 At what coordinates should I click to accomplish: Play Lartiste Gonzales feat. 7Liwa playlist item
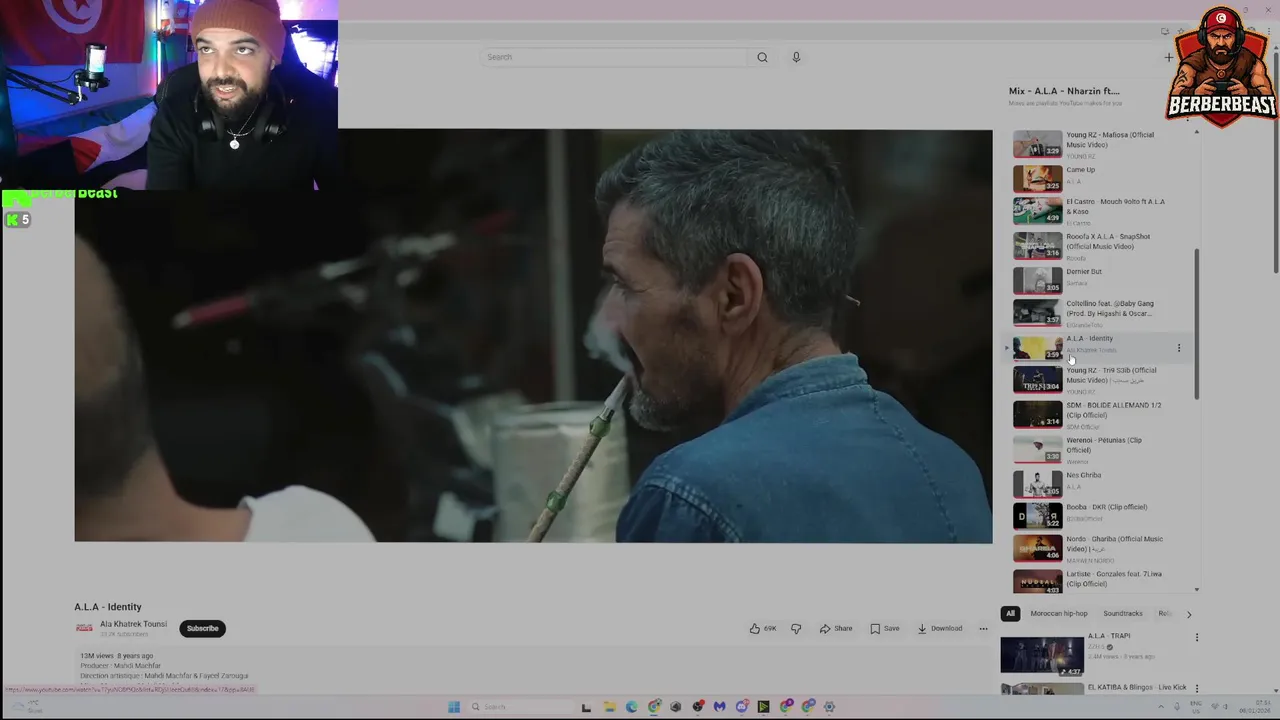[1100, 581]
